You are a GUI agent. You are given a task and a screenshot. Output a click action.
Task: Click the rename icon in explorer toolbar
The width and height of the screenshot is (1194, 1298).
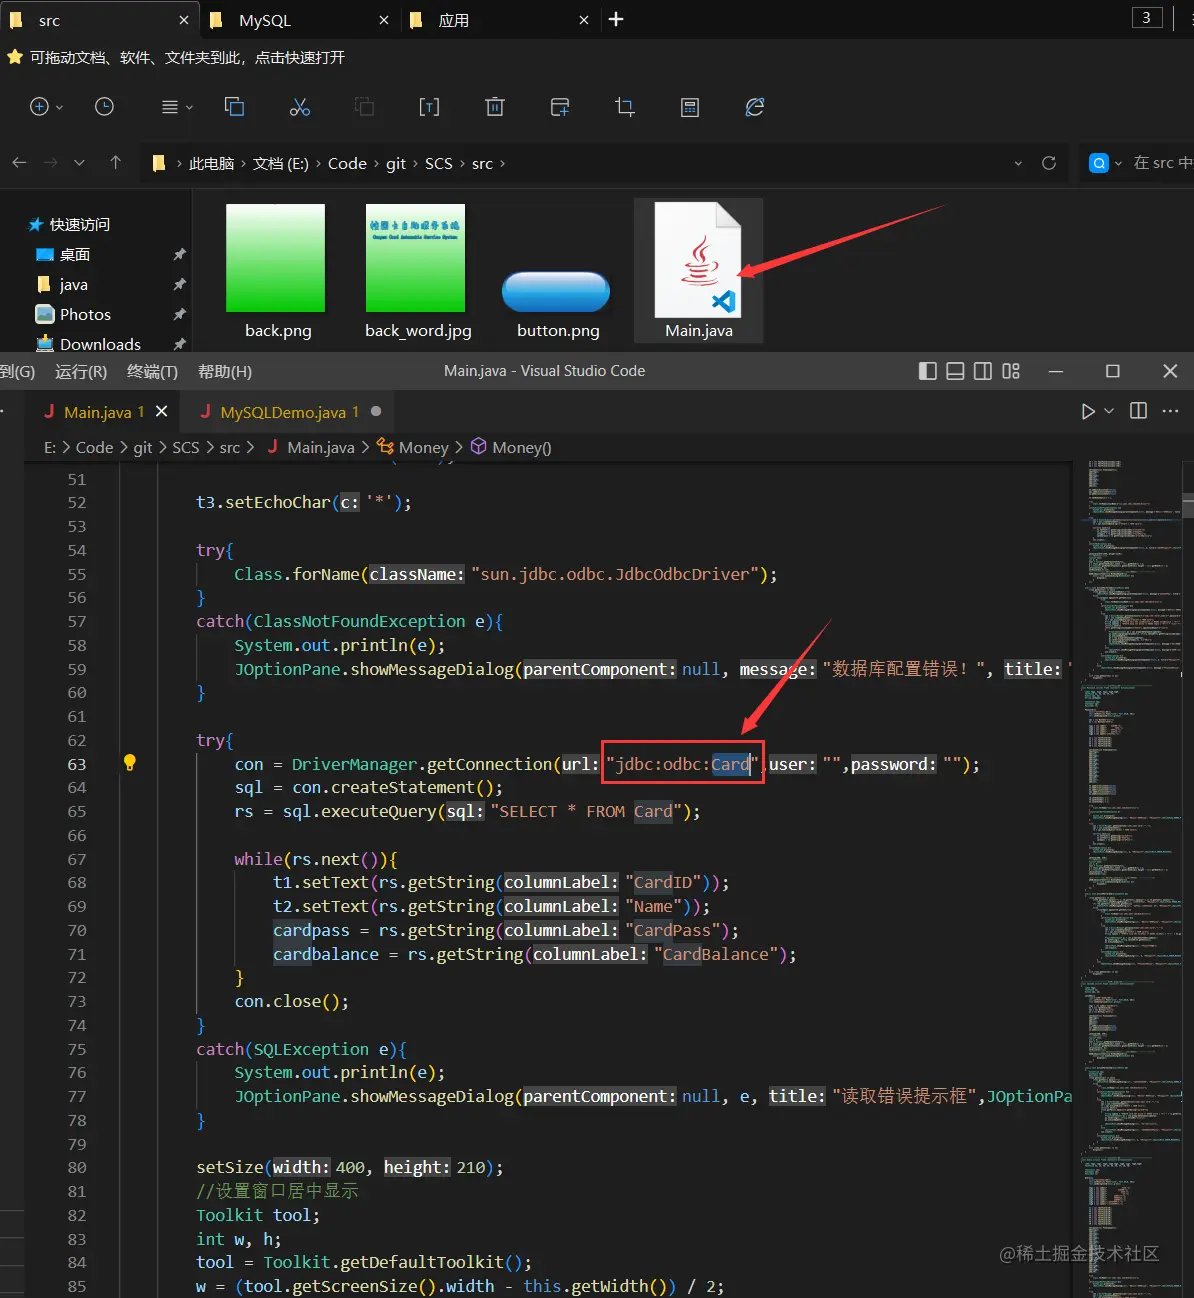[x=429, y=107]
